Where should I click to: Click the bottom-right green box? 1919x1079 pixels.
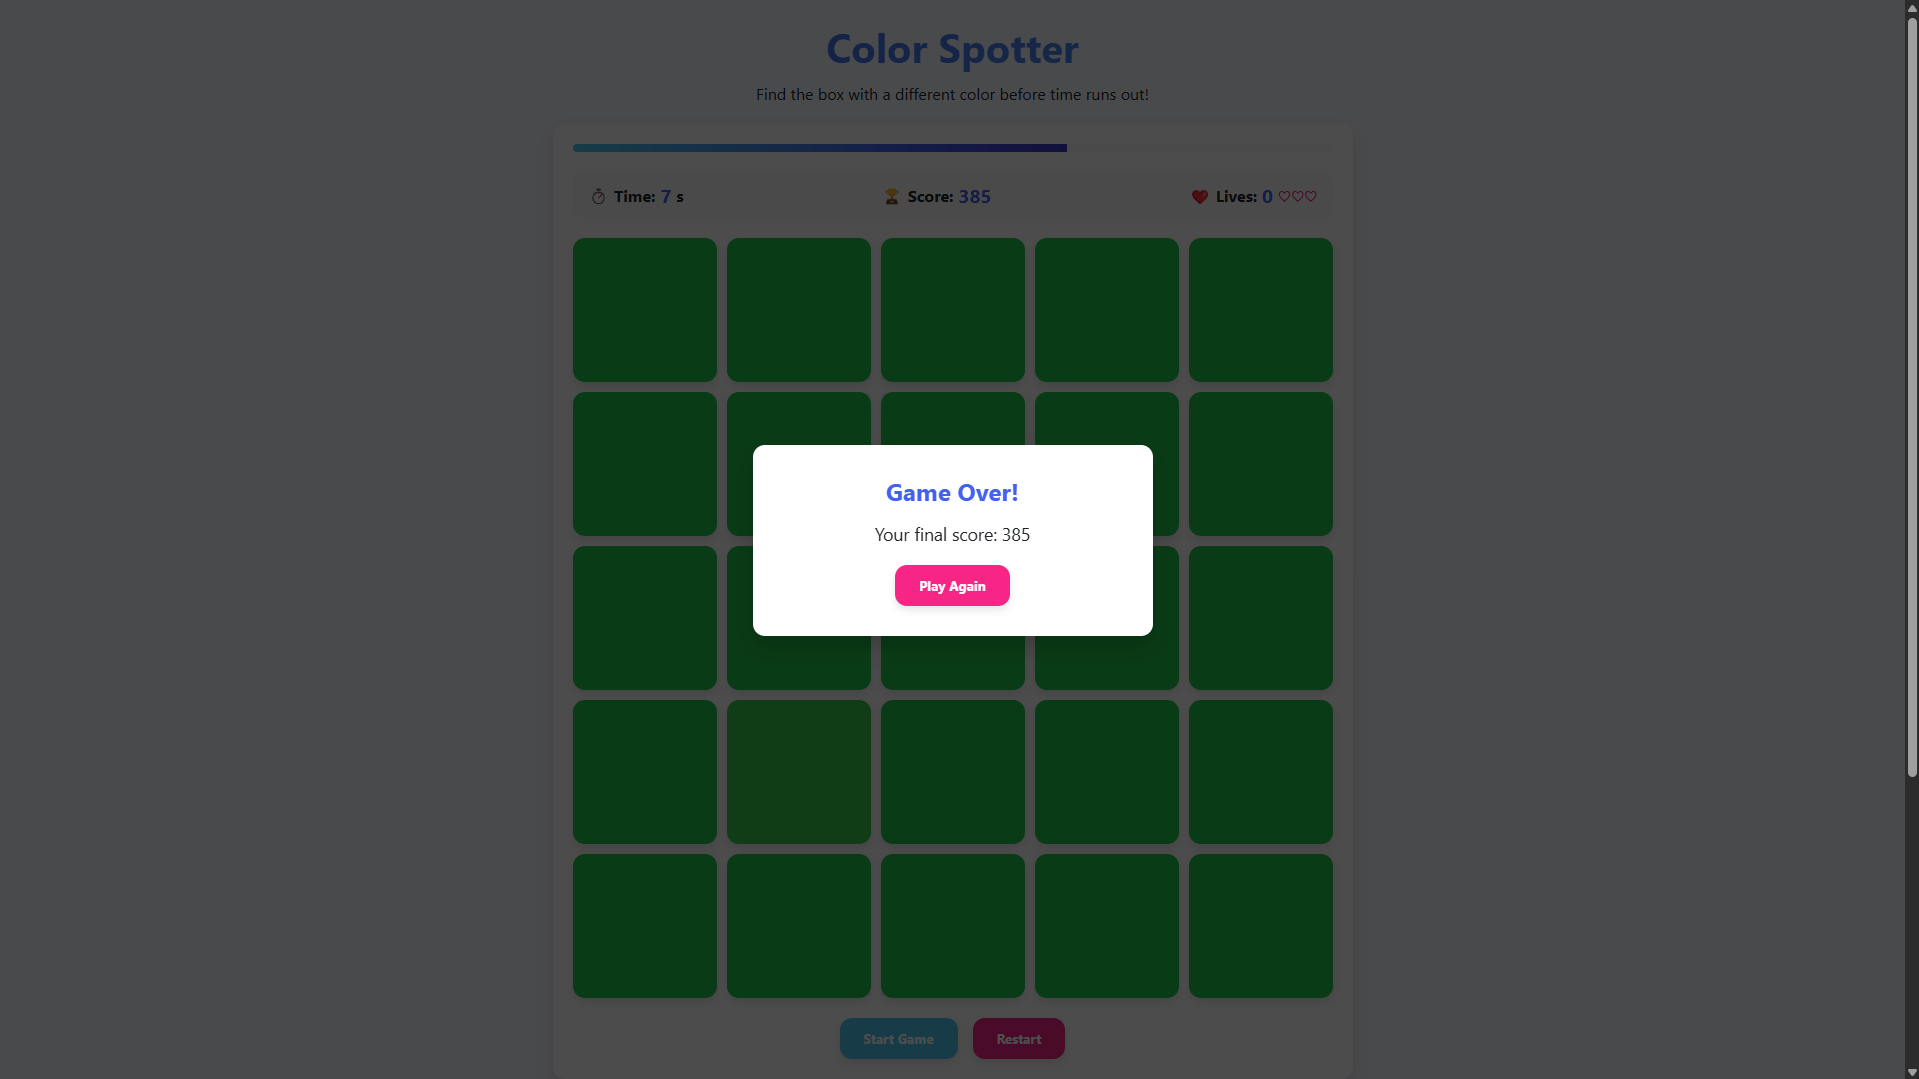[x=1260, y=925]
